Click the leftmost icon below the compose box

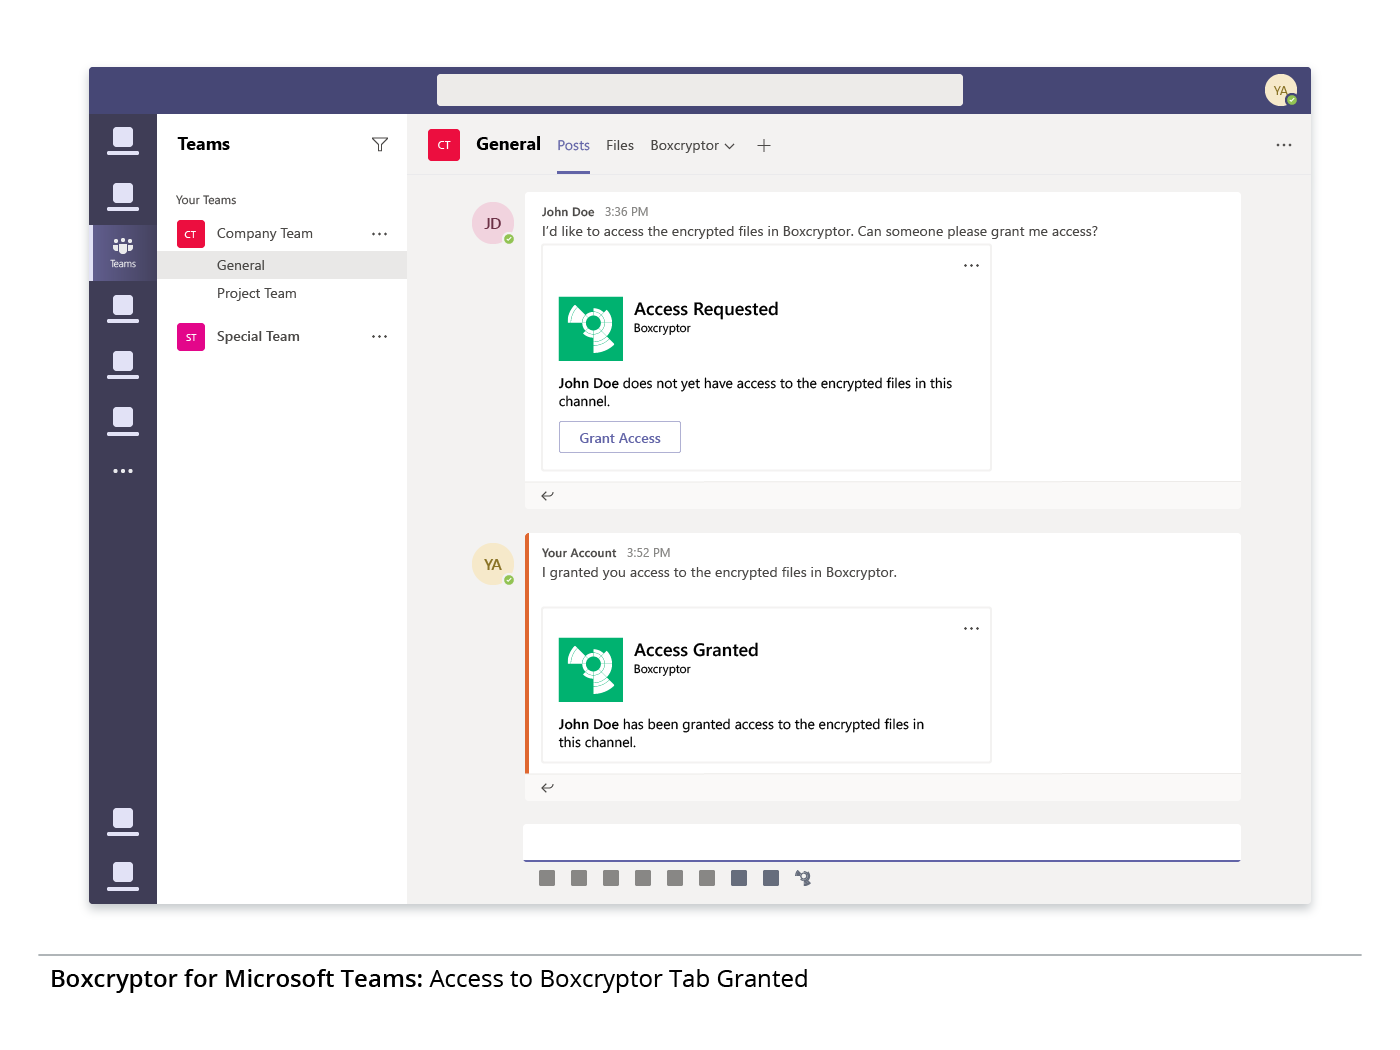pyautogui.click(x=547, y=878)
